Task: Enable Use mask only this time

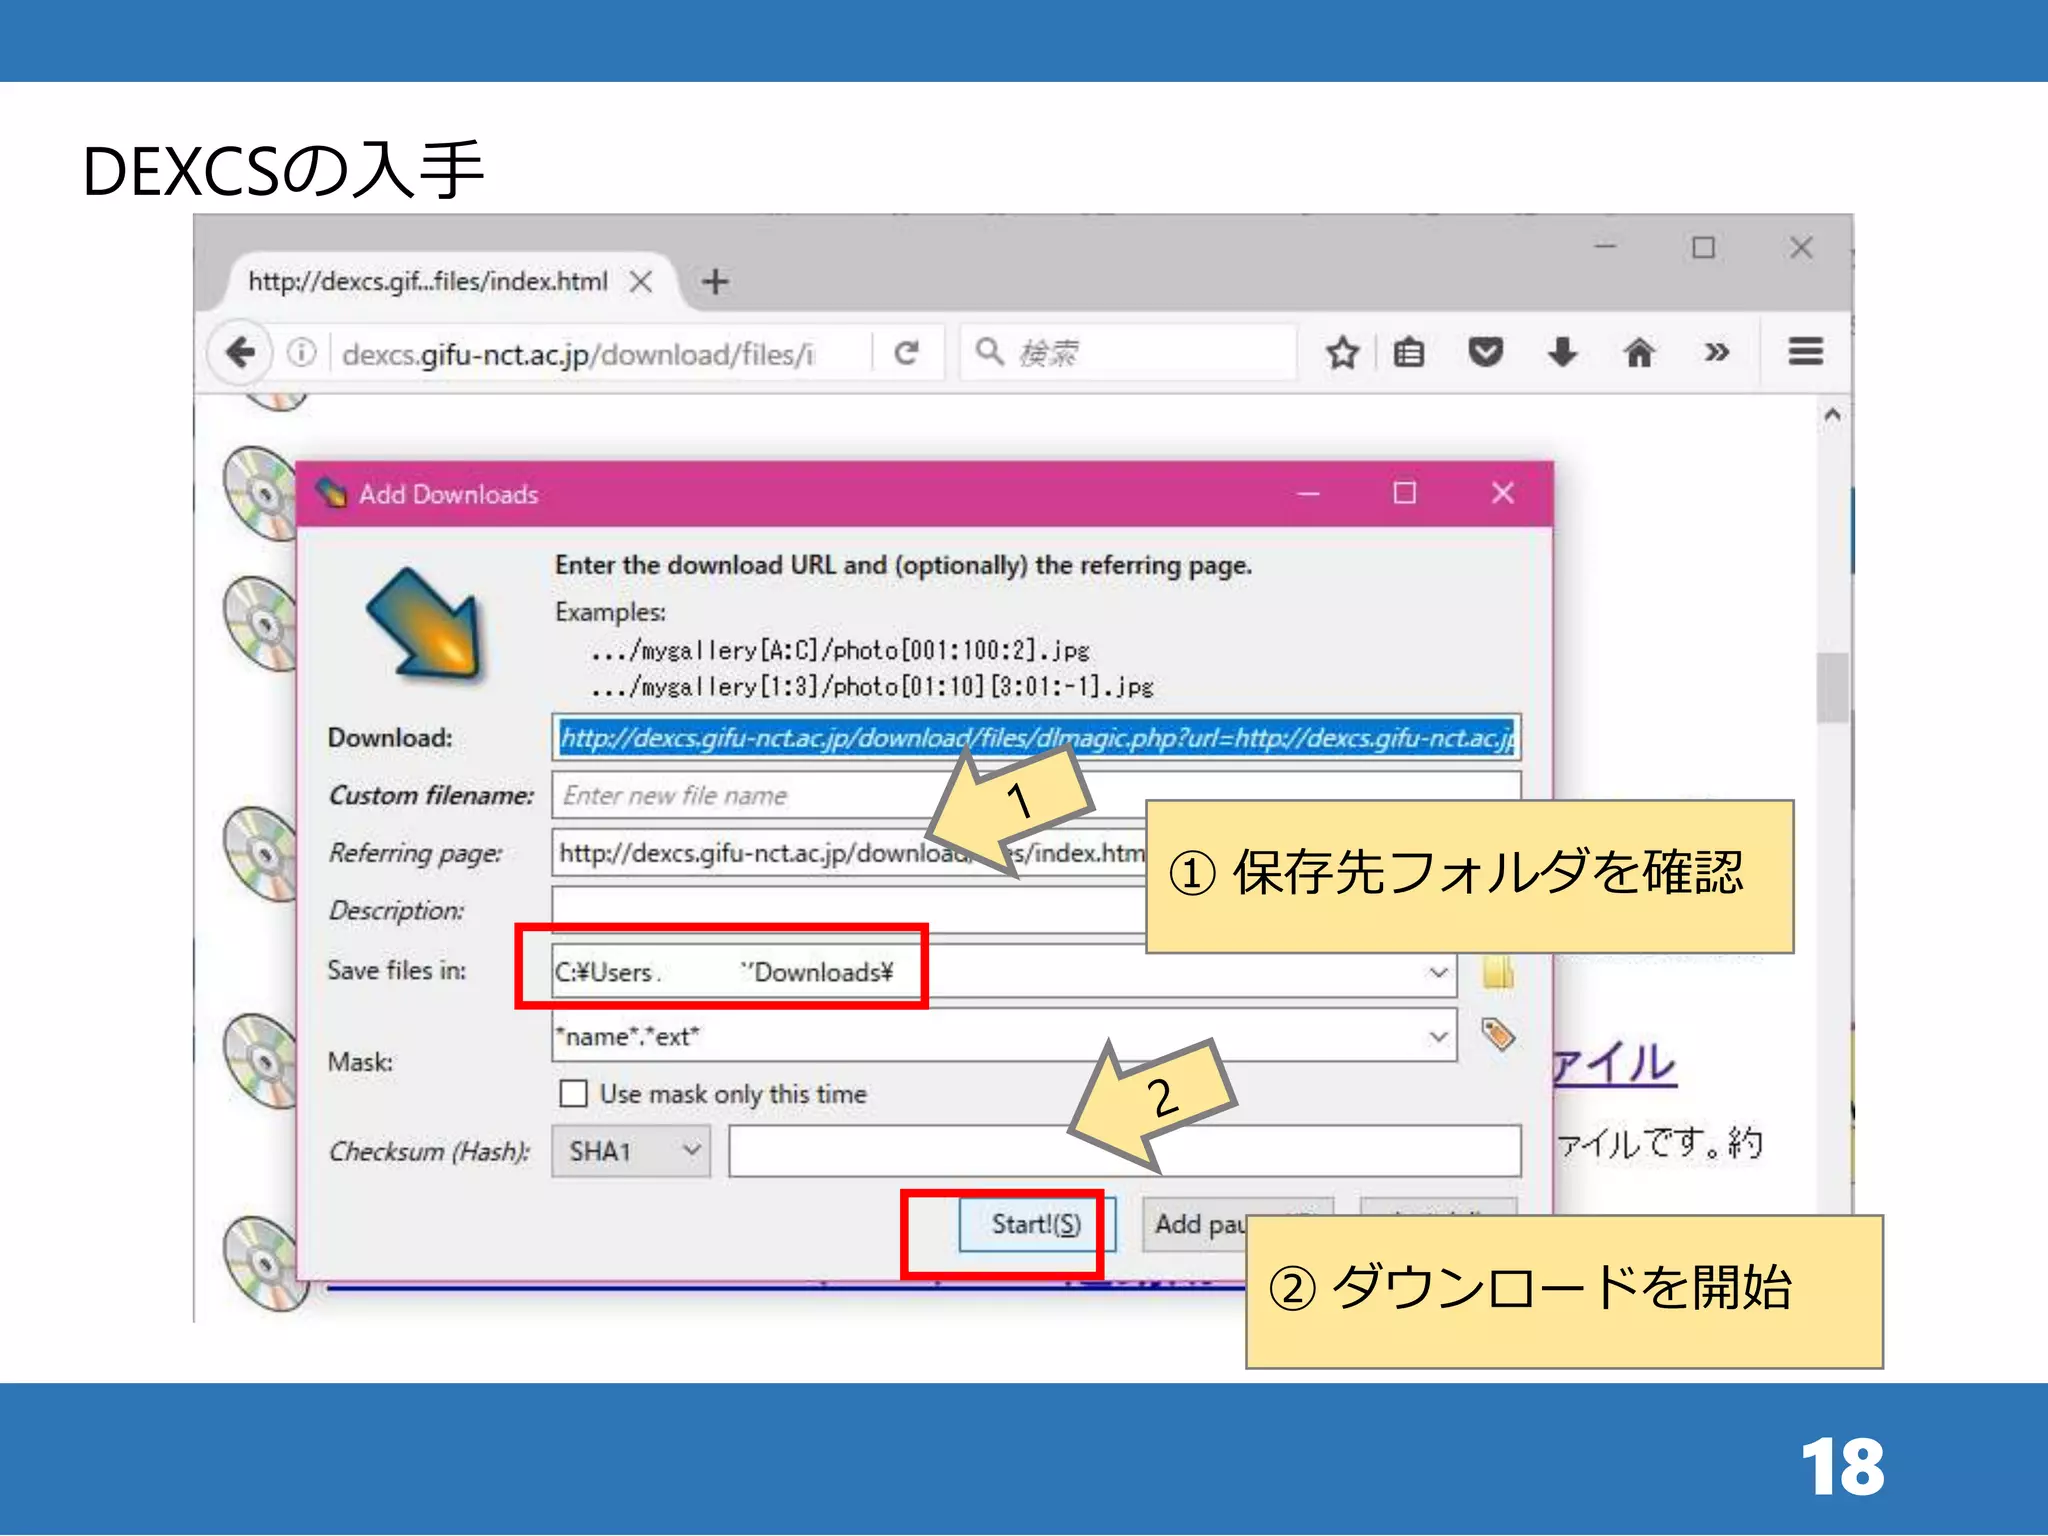Action: (573, 1093)
